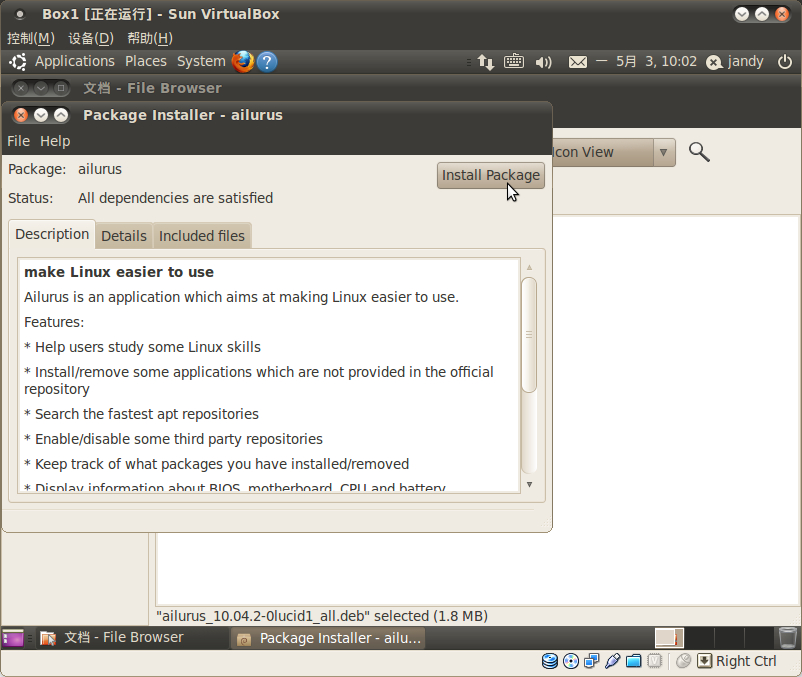The width and height of the screenshot is (802, 677).
Task: Click the "Search the fastest apt repositories" line
Action: click(x=142, y=414)
